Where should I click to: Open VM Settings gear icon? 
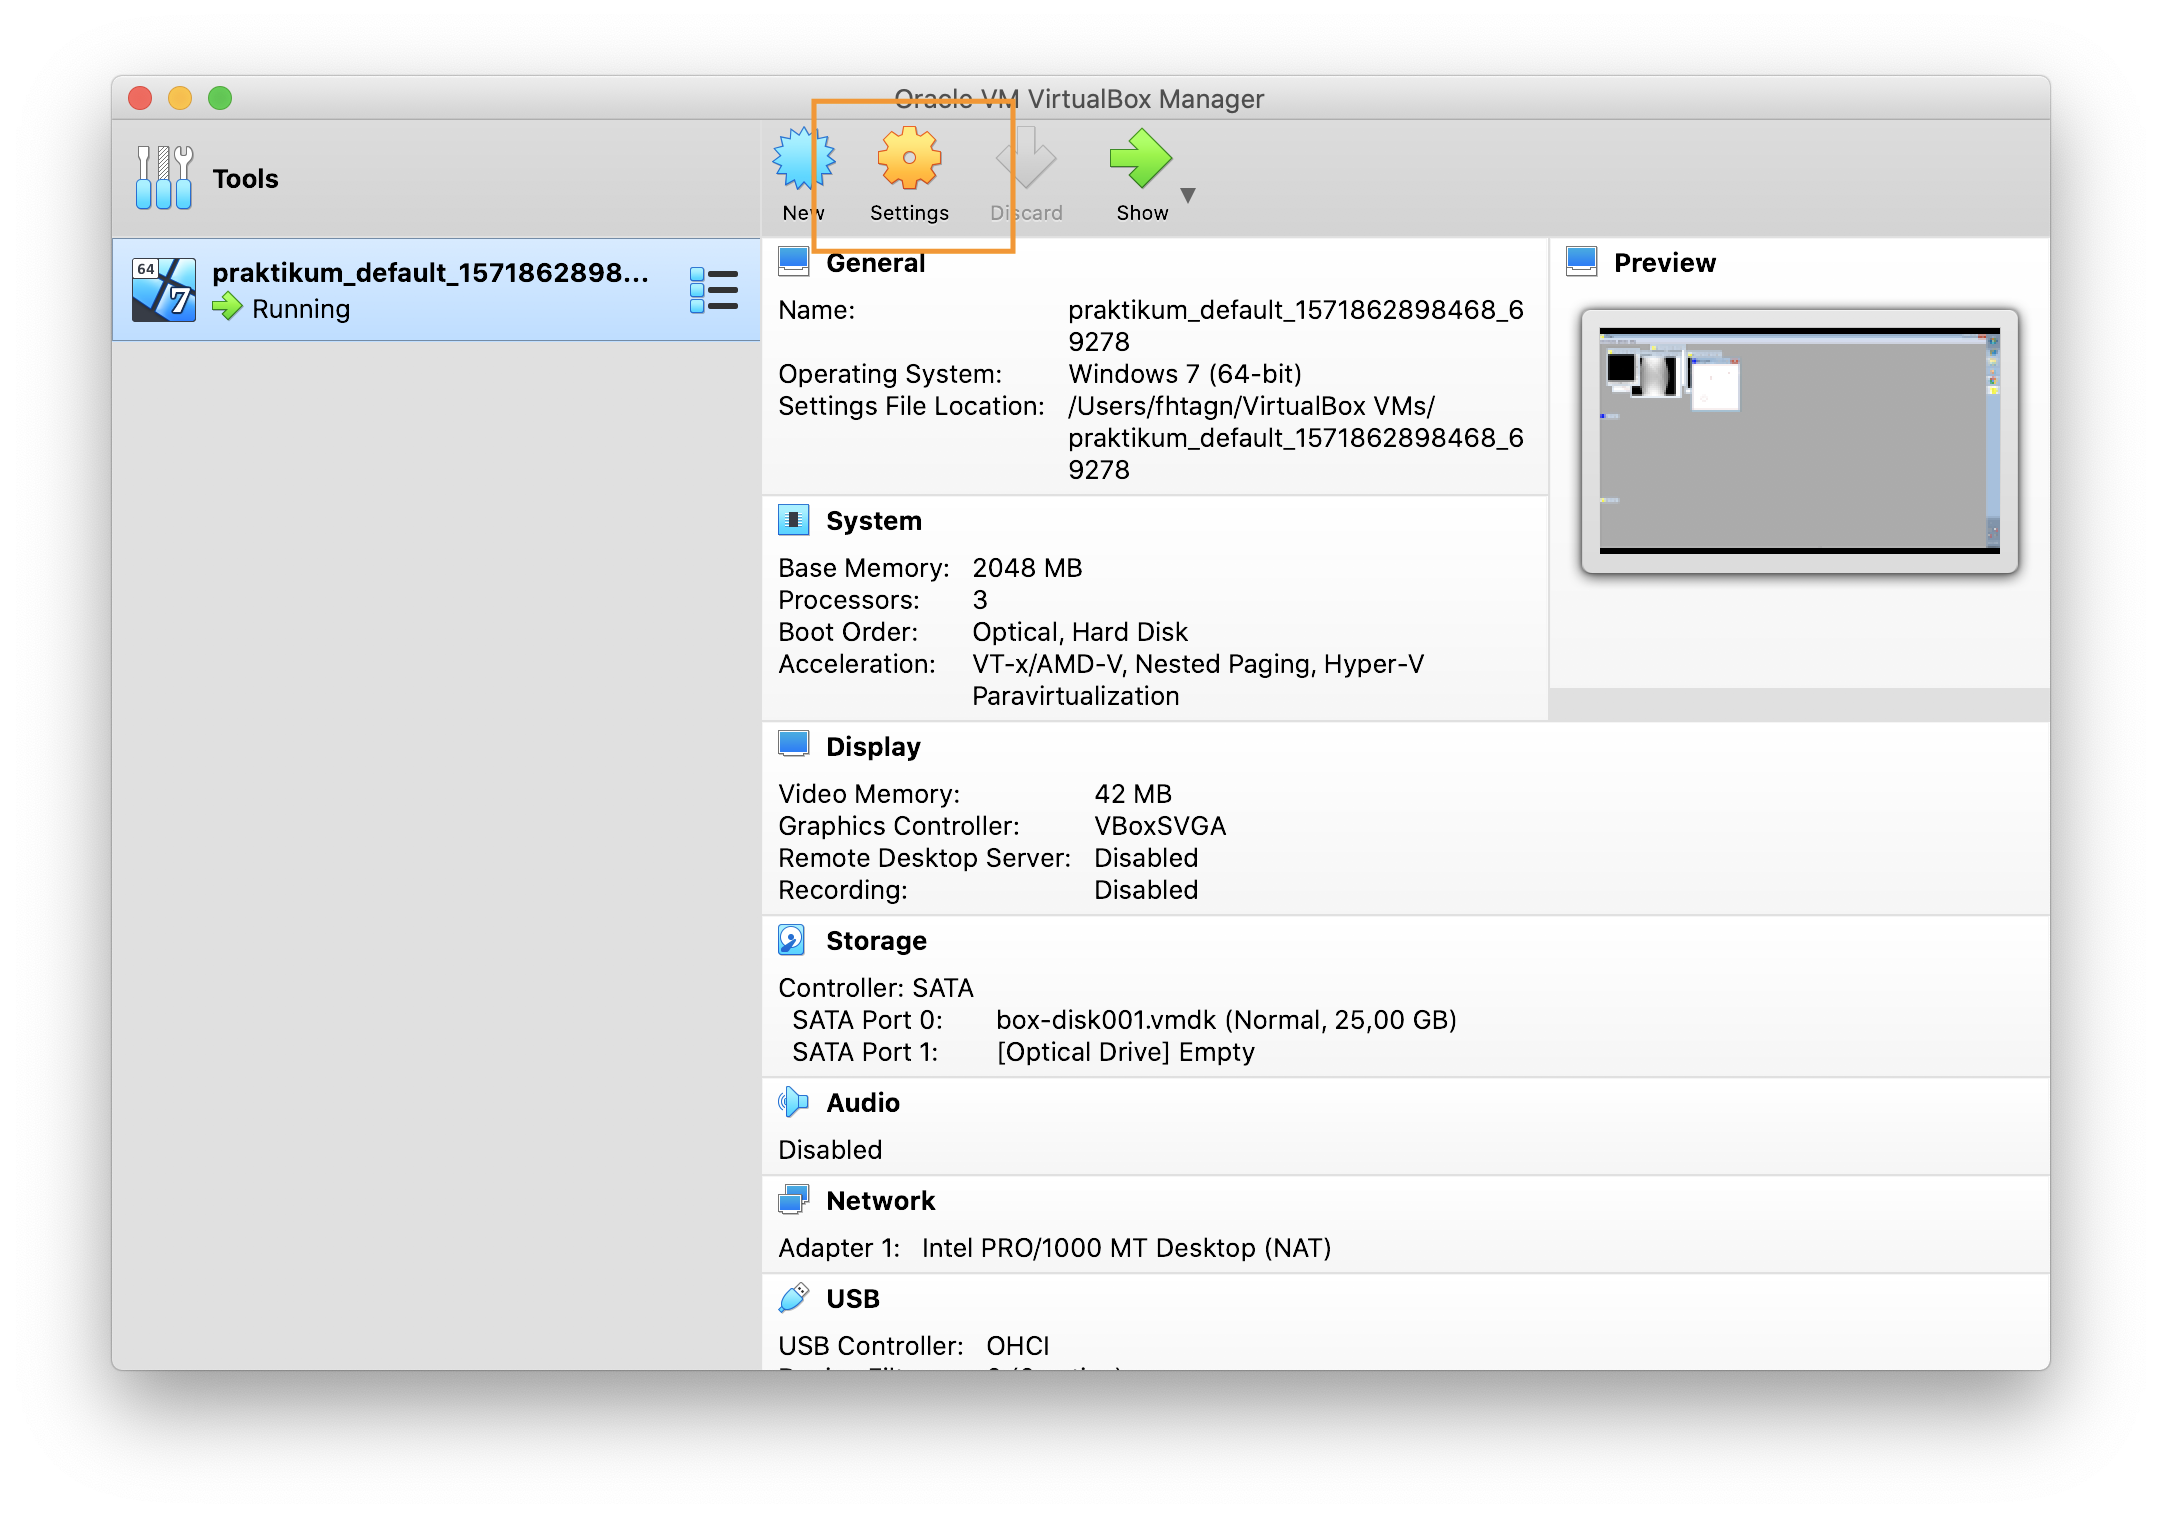pos(909,158)
